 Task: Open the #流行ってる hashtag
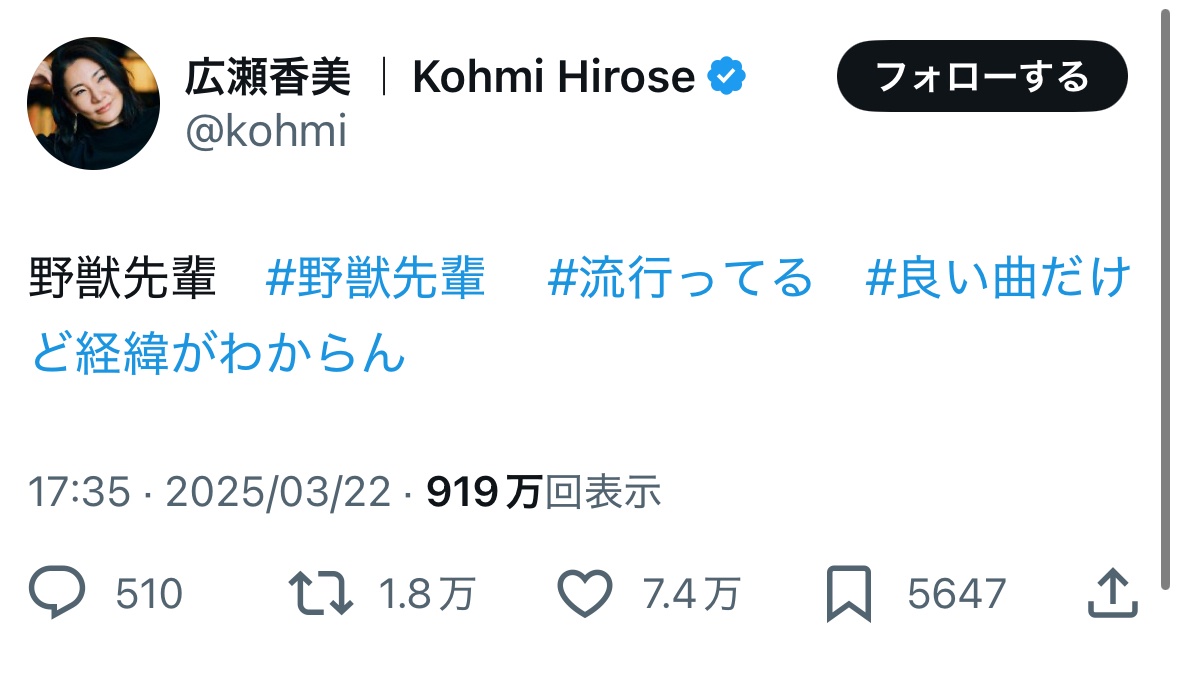pos(681,278)
